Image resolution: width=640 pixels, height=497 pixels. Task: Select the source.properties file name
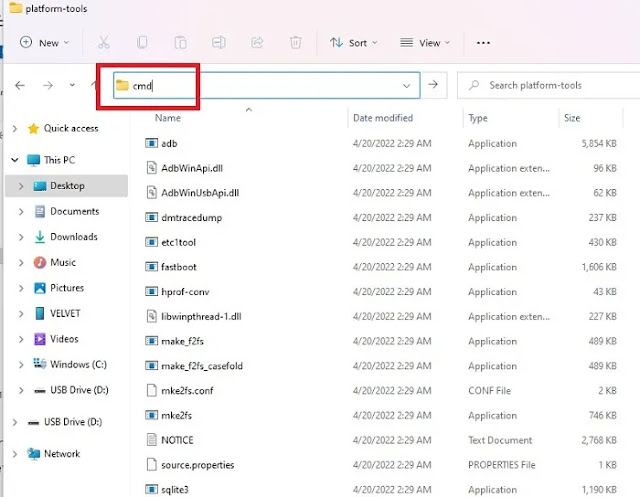198,465
